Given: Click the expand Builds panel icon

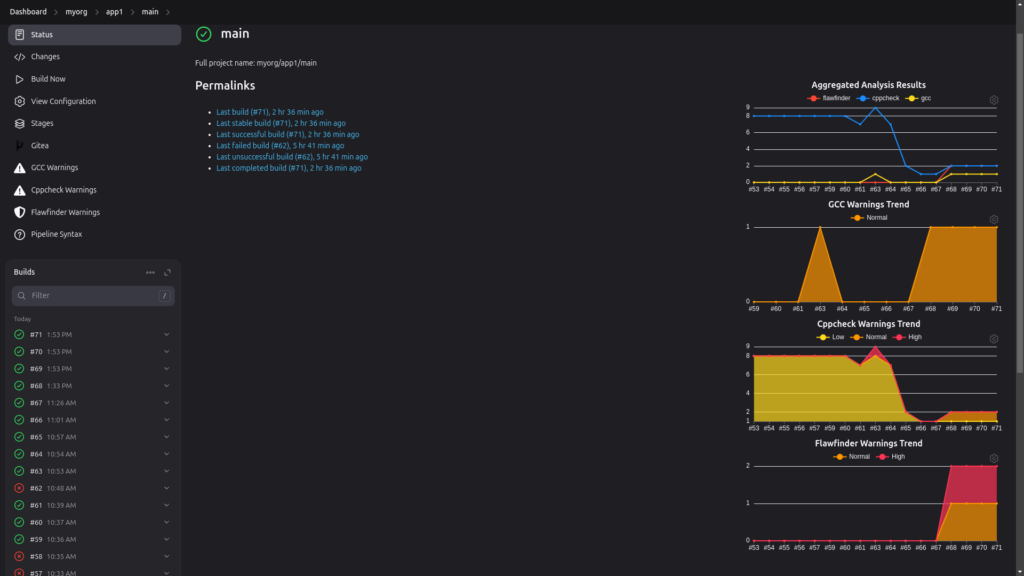Looking at the screenshot, I should click(167, 272).
